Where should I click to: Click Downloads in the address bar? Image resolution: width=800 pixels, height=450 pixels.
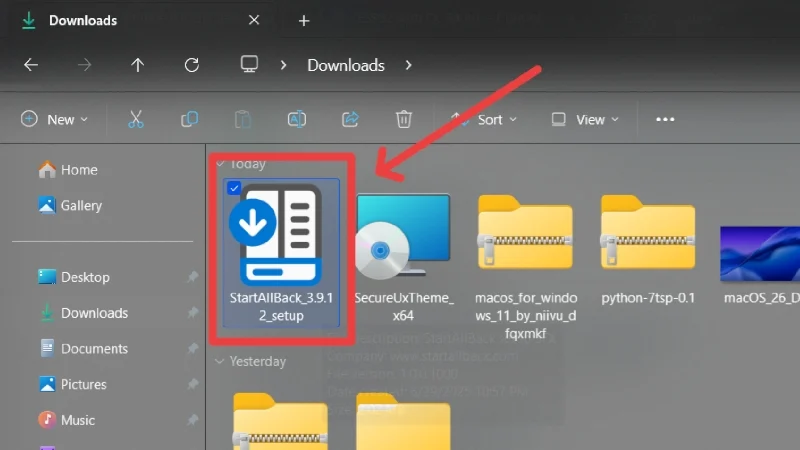click(346, 65)
